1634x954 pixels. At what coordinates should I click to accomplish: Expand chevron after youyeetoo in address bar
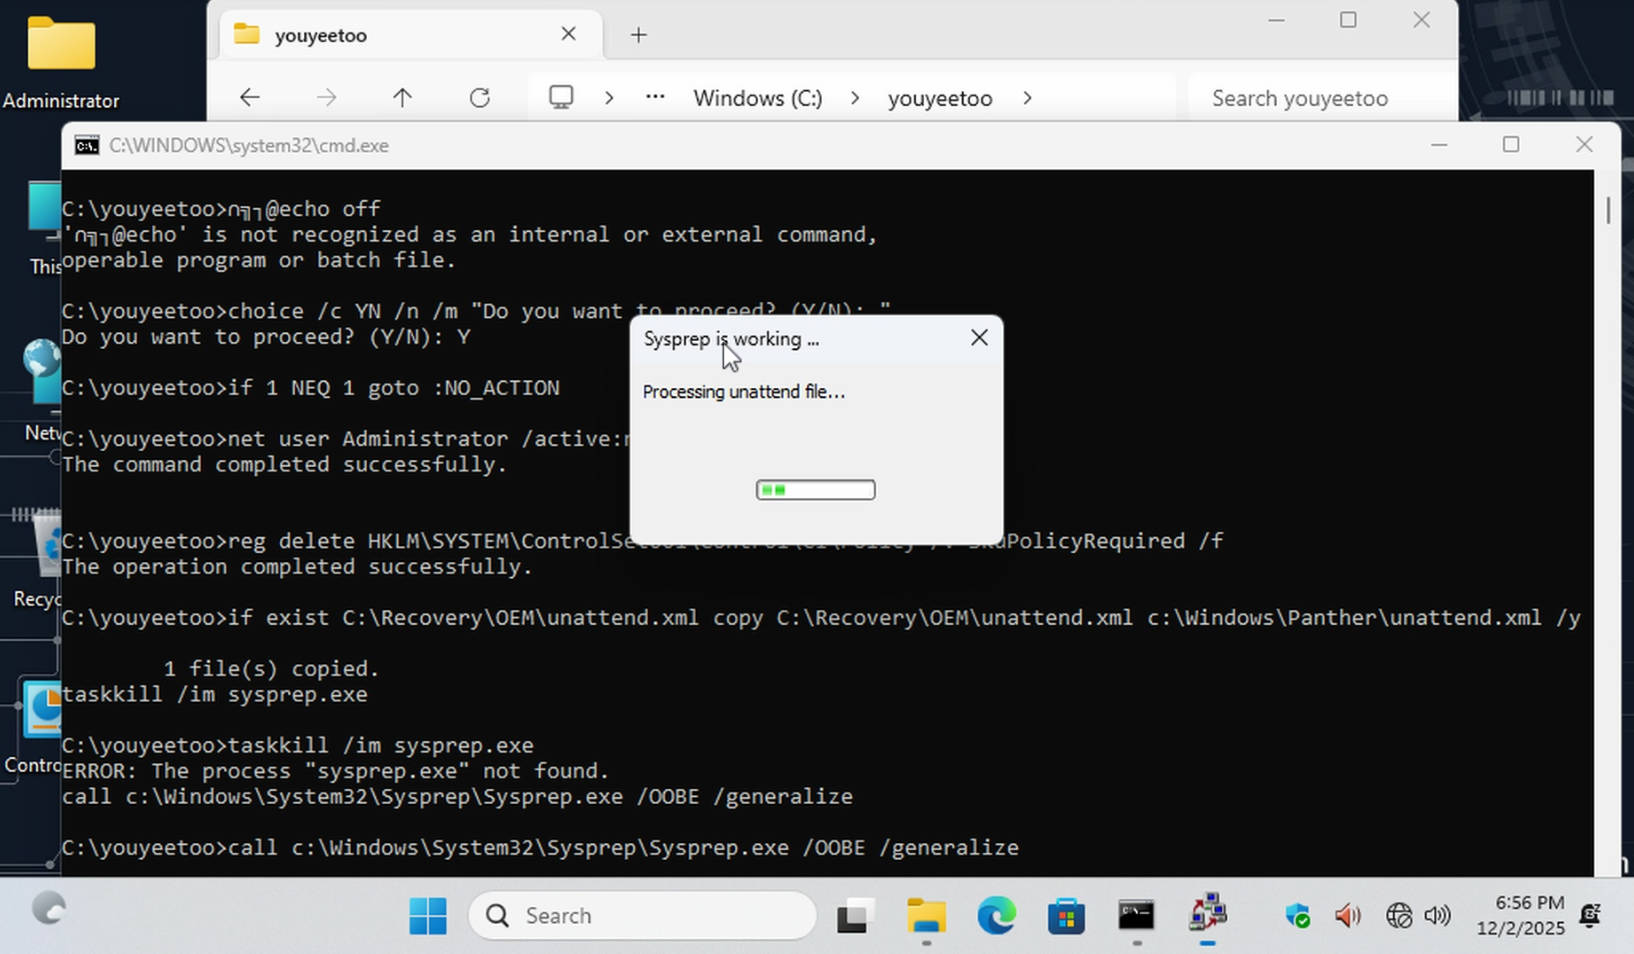coord(1027,98)
